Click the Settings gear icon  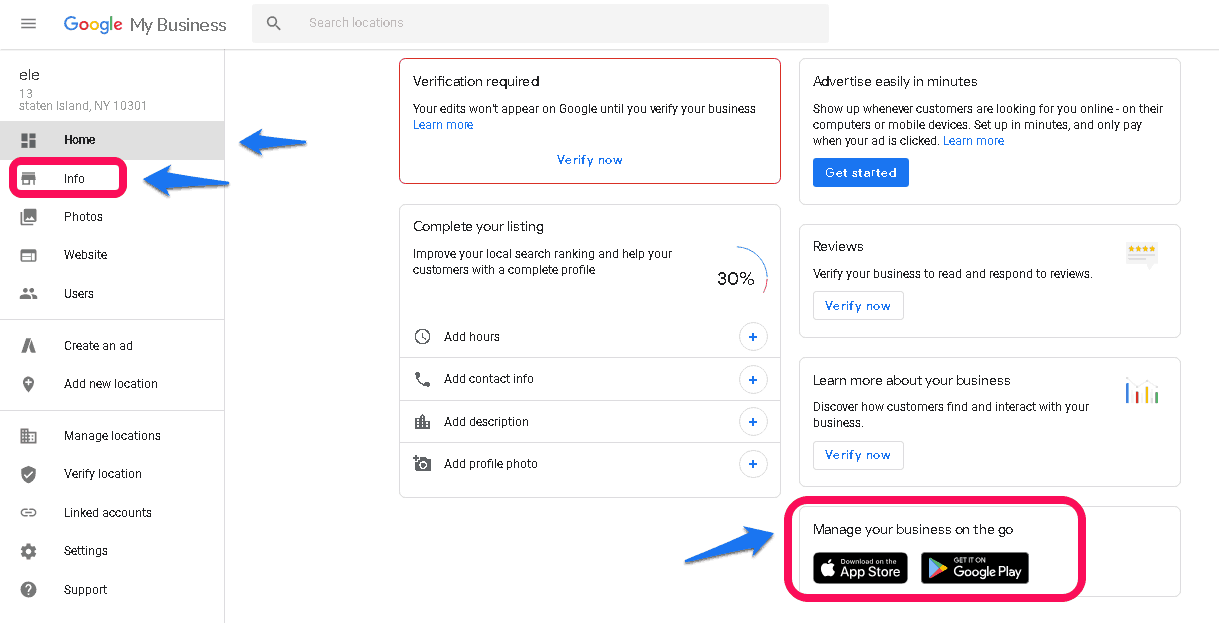point(29,551)
